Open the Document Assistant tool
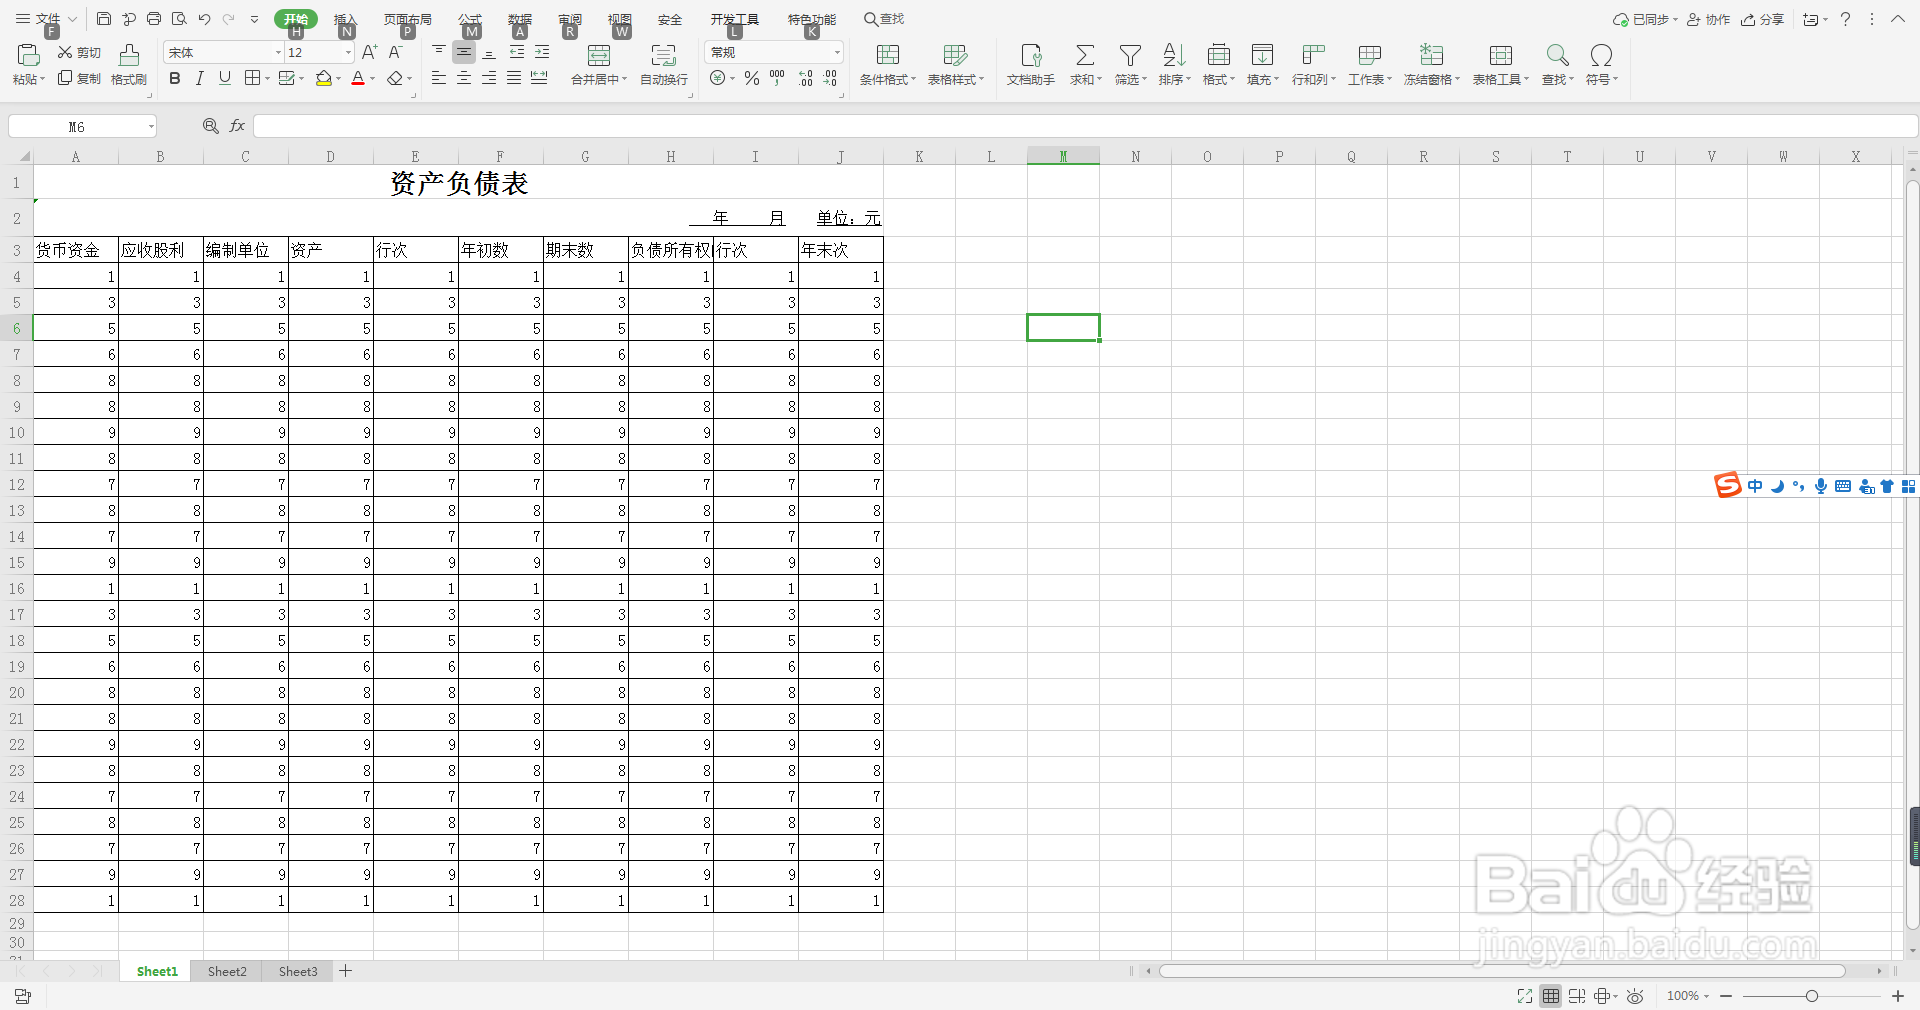Viewport: 1920px width, 1010px height. [1031, 55]
